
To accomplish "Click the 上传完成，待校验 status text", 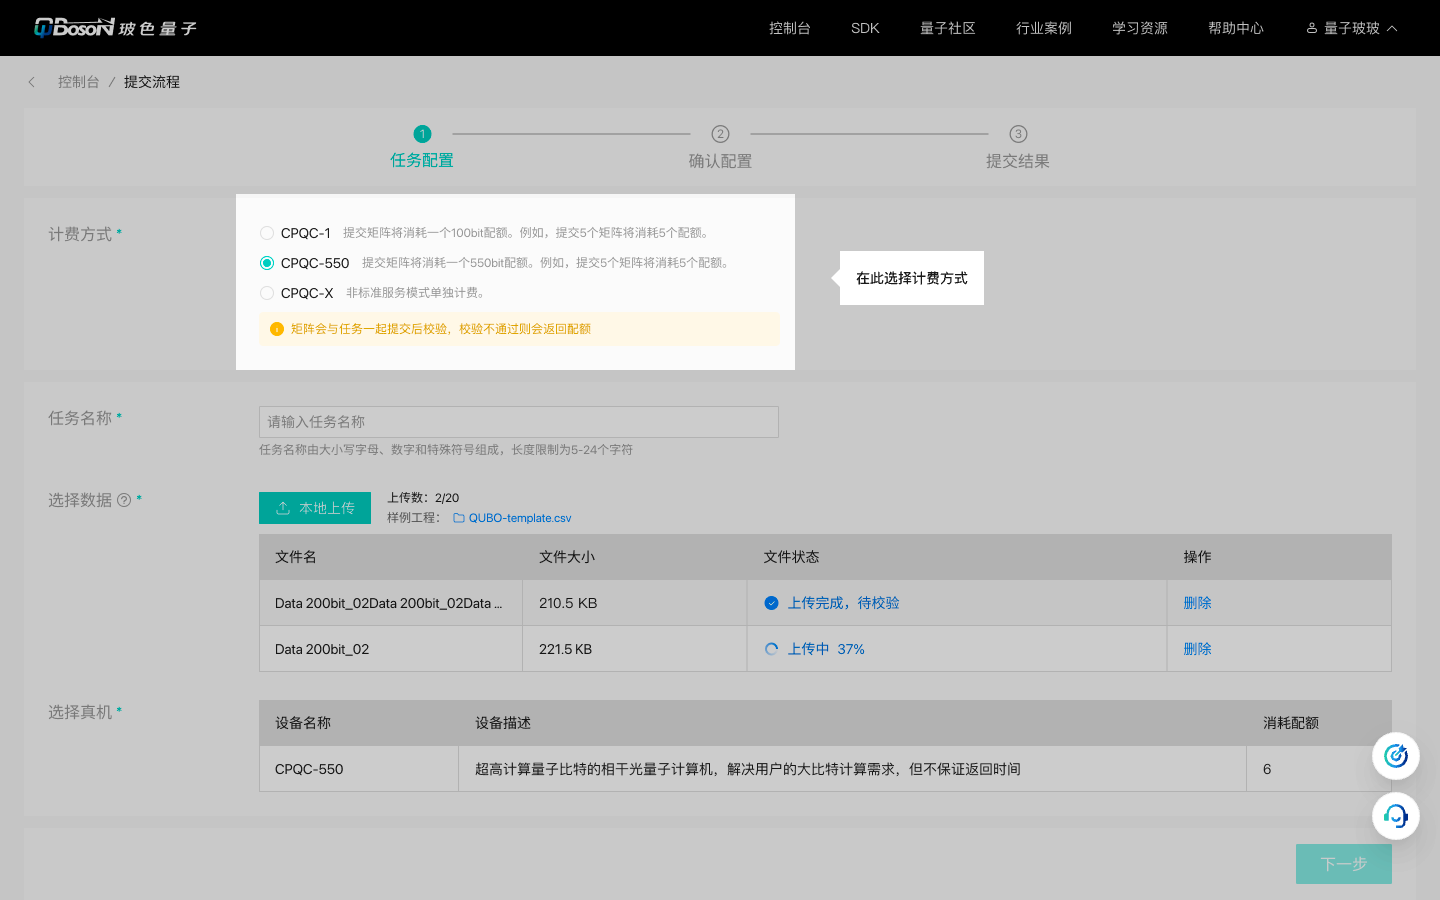I will click(844, 603).
